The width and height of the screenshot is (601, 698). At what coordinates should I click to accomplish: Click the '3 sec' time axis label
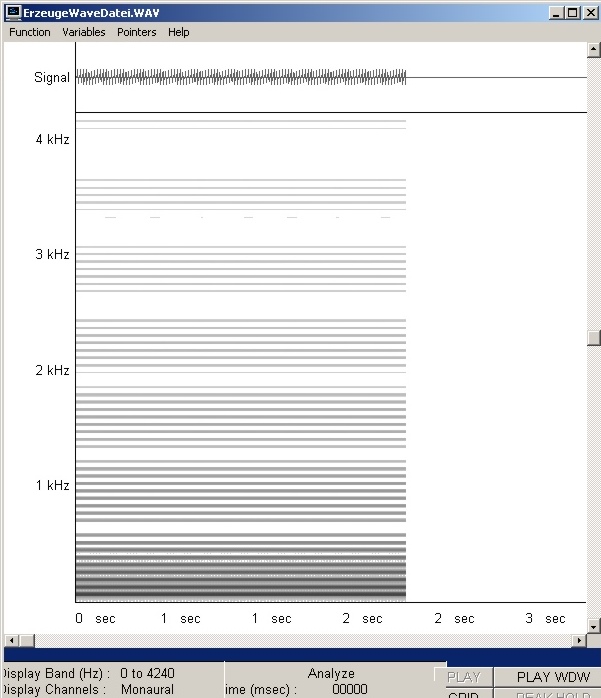(545, 618)
